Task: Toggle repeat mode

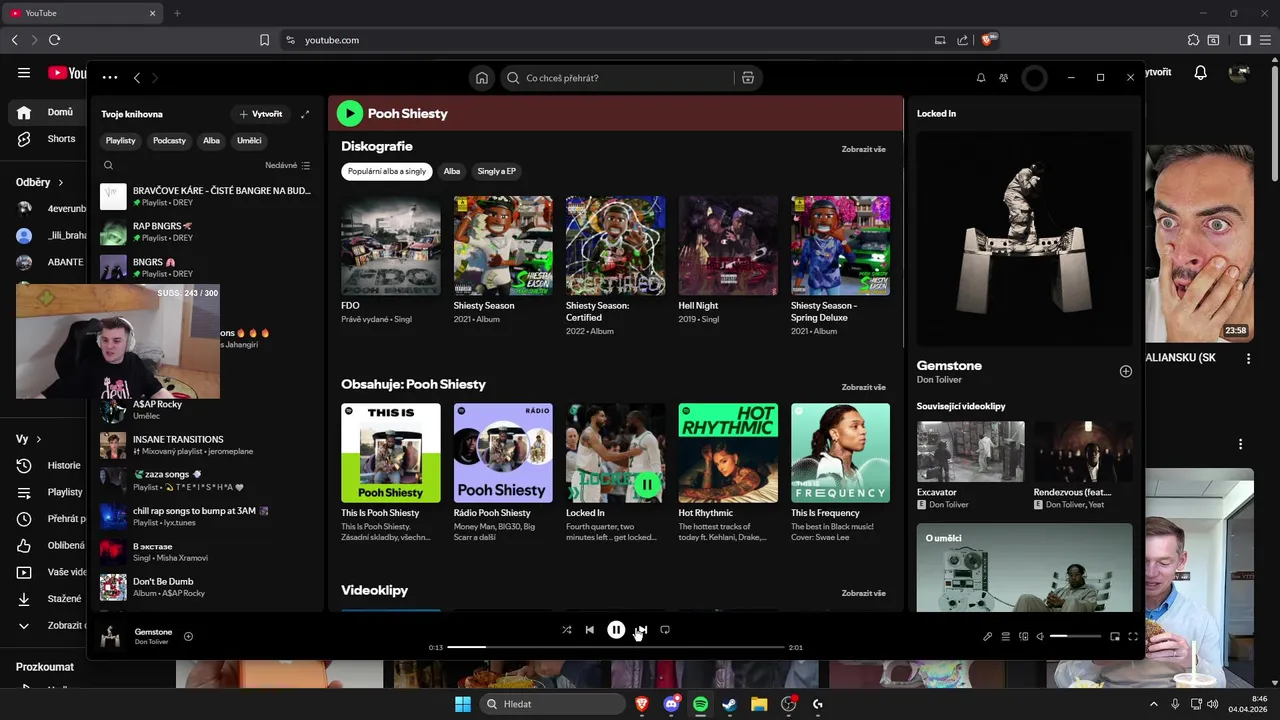Action: click(x=665, y=630)
